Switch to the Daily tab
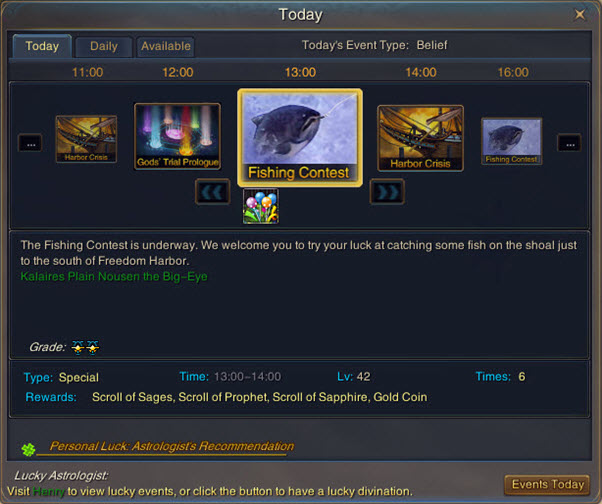This screenshot has width=602, height=504. [x=104, y=46]
